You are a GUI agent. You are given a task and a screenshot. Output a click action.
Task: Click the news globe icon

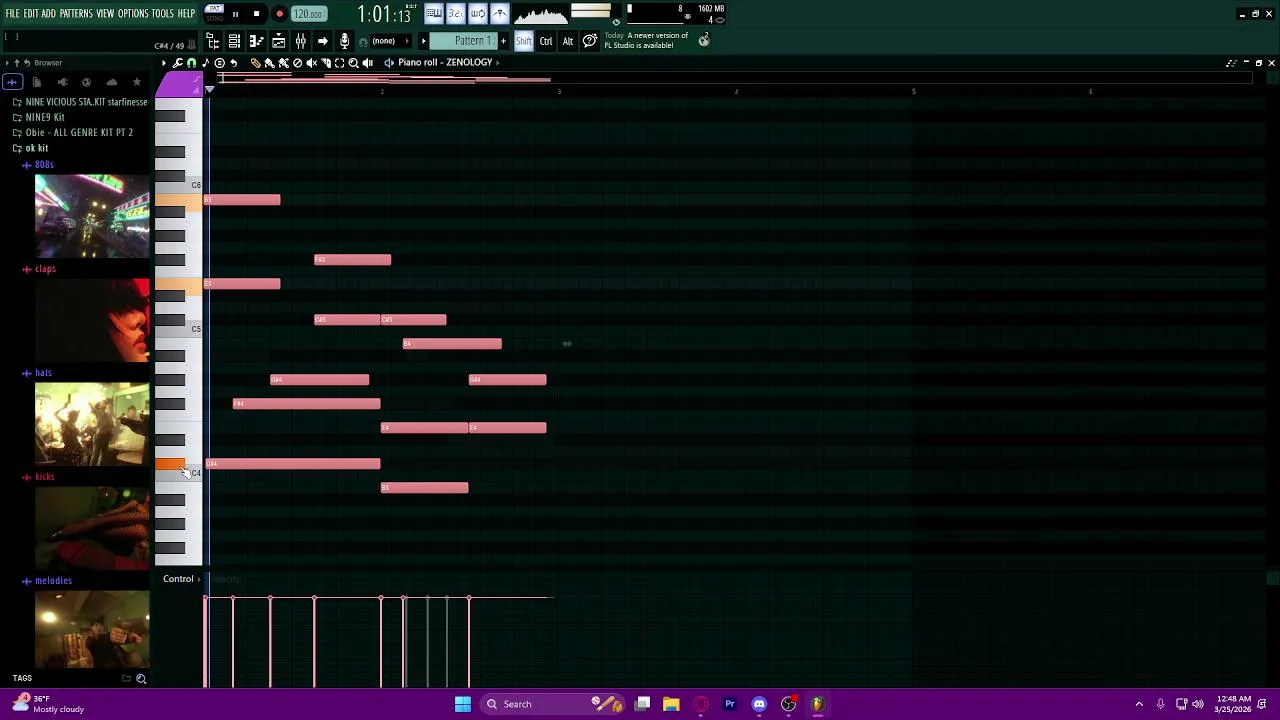[704, 40]
